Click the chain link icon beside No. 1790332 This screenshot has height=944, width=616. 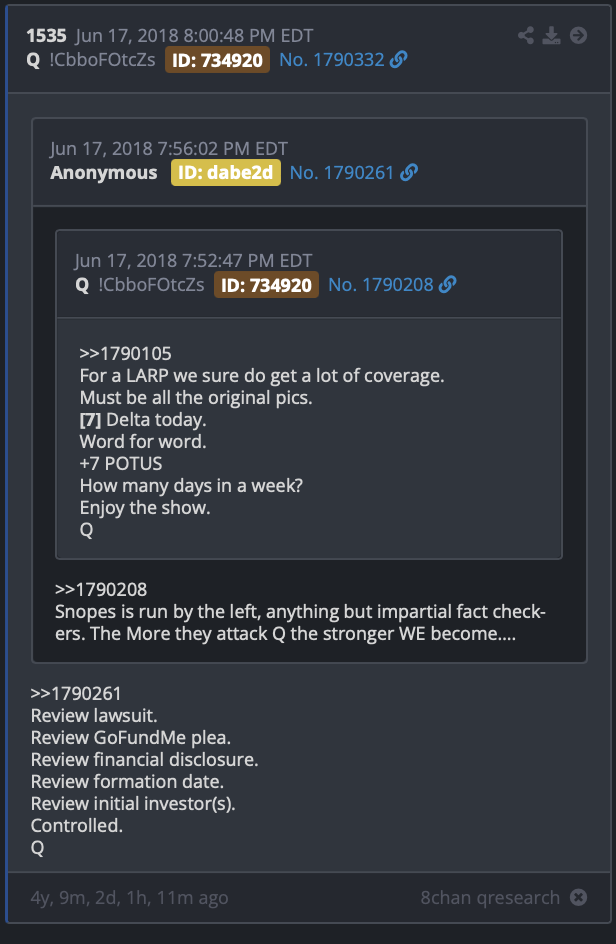[399, 60]
